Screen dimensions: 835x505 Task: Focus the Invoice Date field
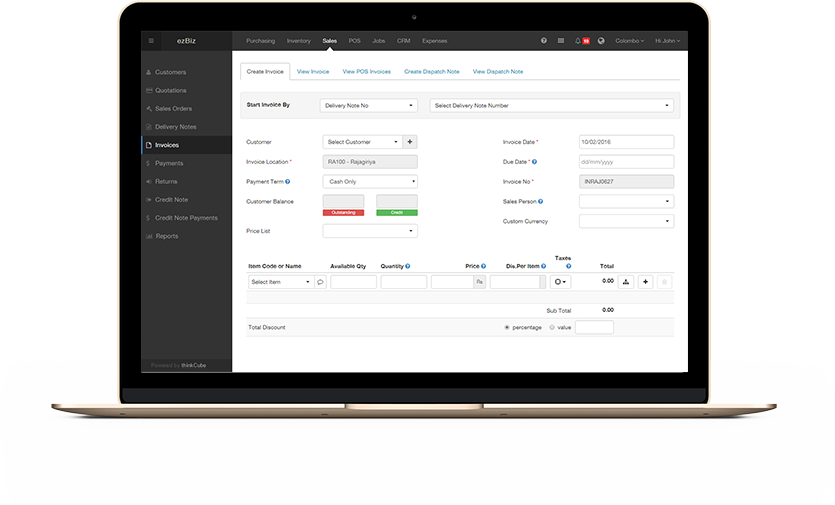tap(626, 142)
